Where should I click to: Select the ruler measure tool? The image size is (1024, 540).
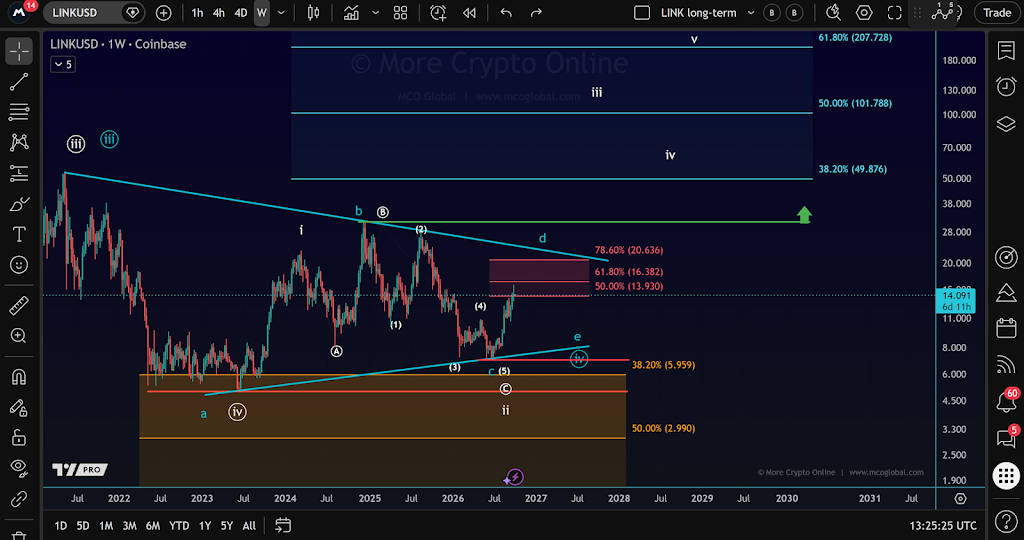(x=19, y=305)
